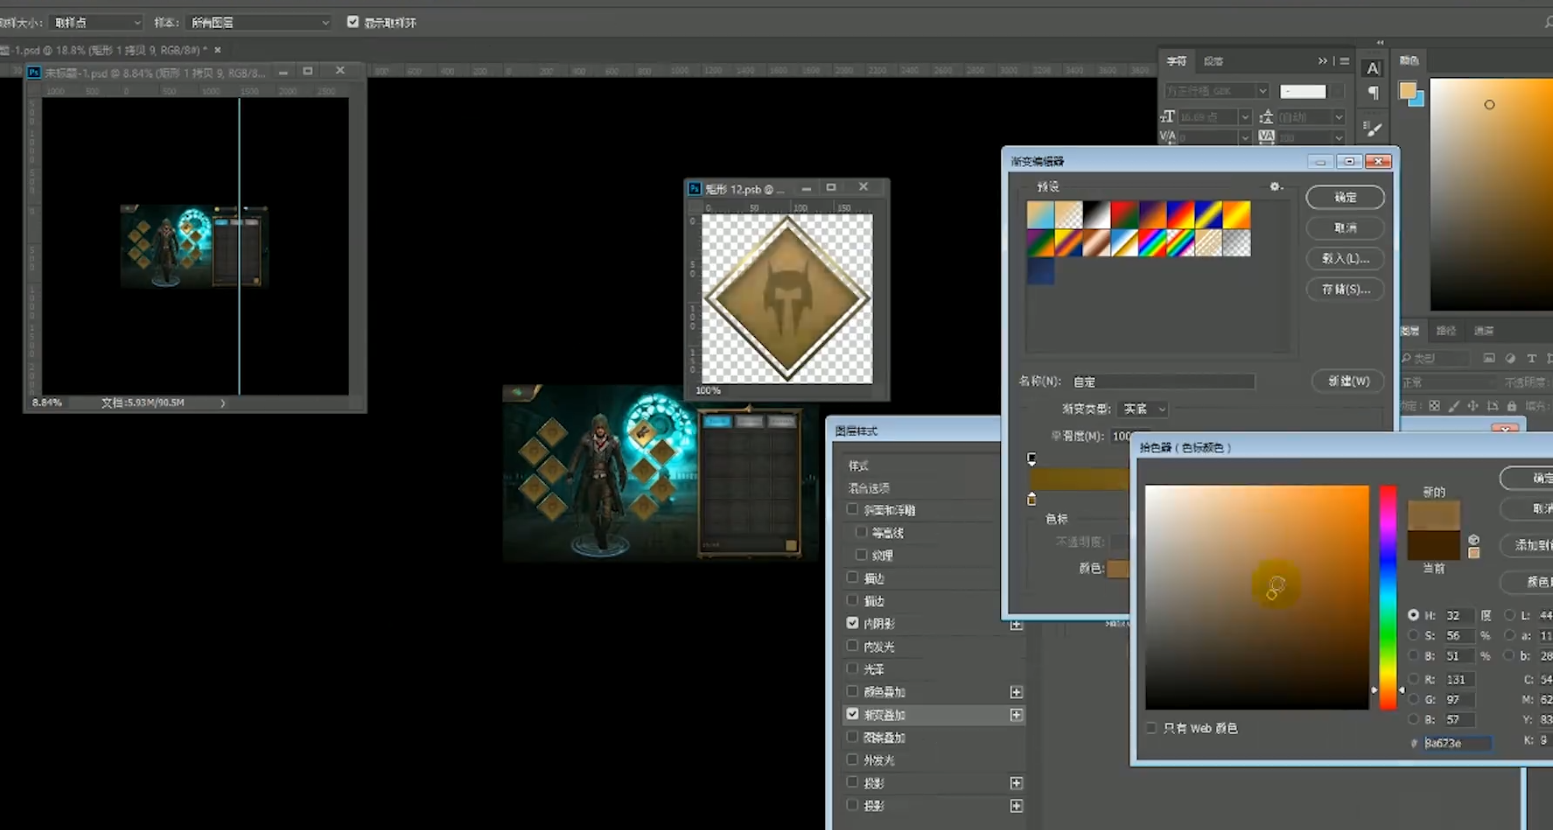This screenshot has height=830, width=1553.
Task: Click the Character panel 'A' icon
Action: click(x=1372, y=69)
